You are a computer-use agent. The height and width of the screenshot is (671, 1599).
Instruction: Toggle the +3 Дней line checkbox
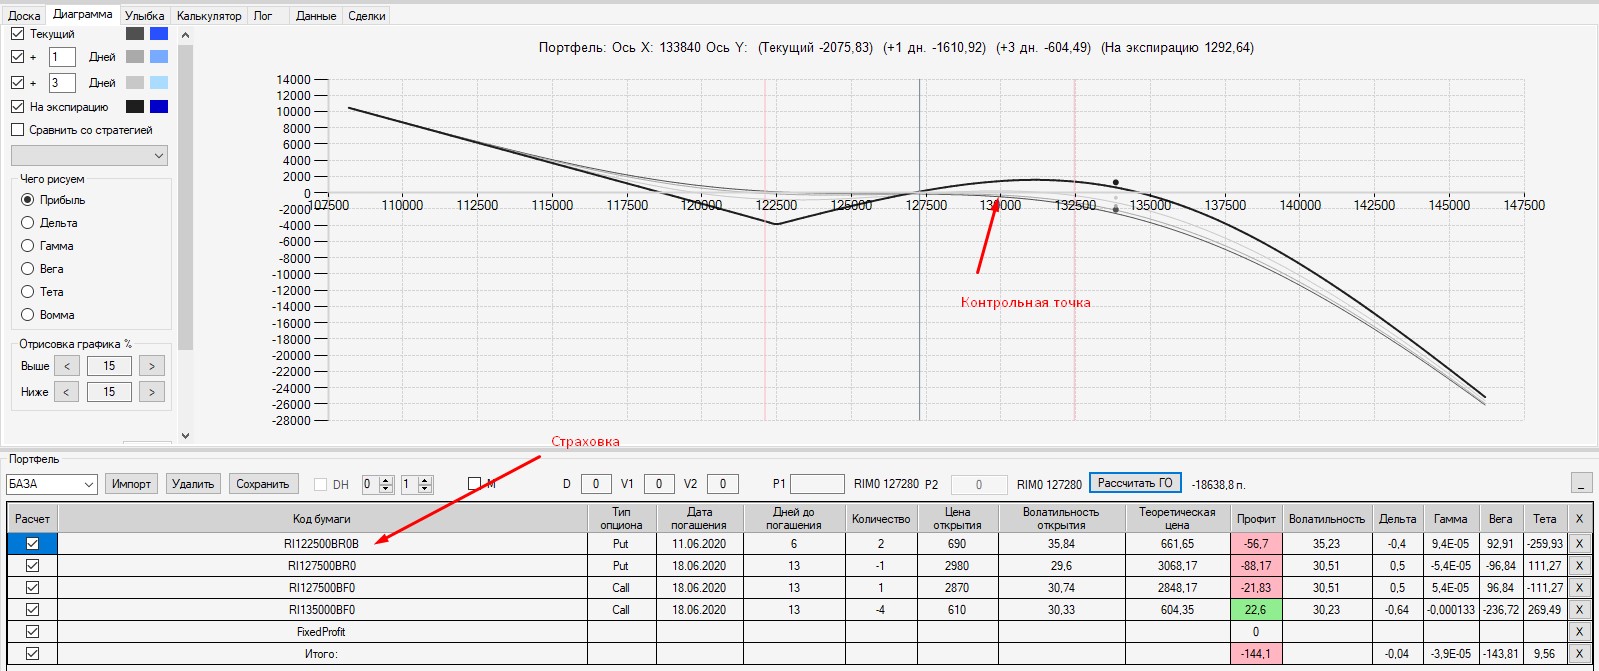(x=17, y=83)
